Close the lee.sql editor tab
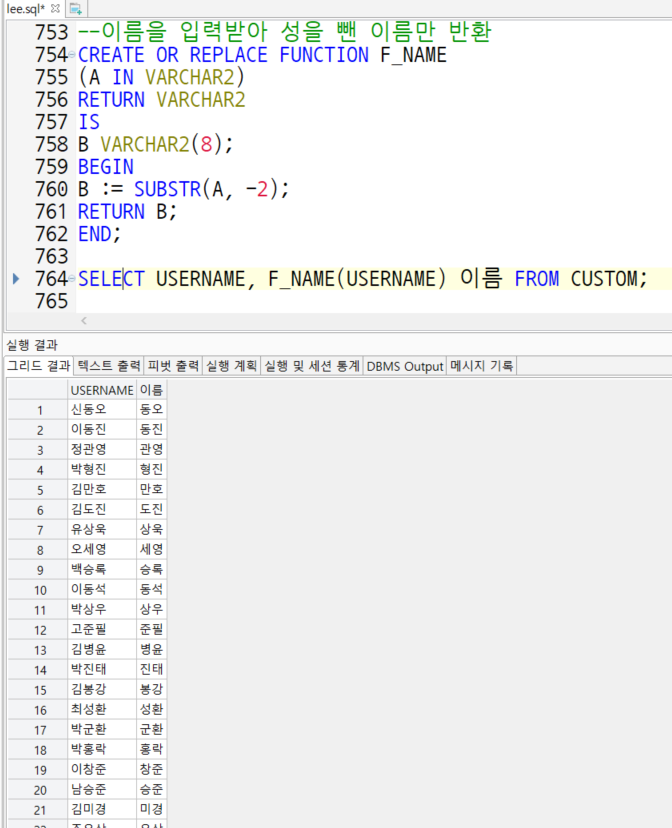Screen dimensions: 672x828 pyautogui.click(x=55, y=8)
